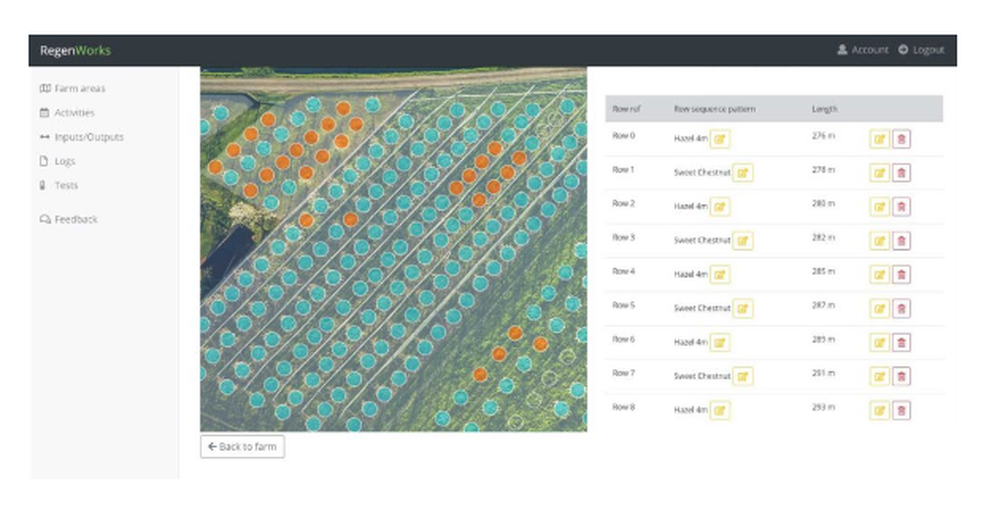Open the Tests section

(59, 186)
